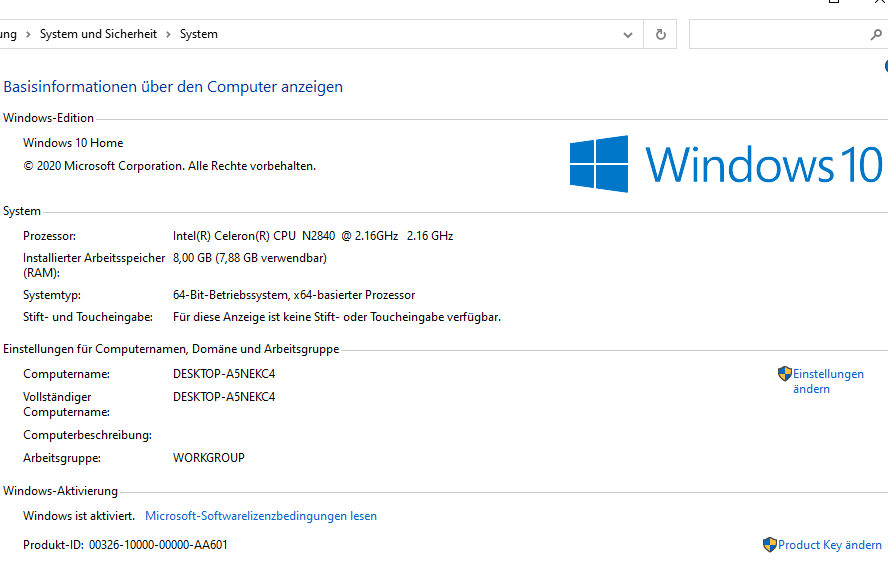Select DESKTOP-A5NEKC4 next to Vollständiger Computername
The image size is (888, 573).
point(224,397)
